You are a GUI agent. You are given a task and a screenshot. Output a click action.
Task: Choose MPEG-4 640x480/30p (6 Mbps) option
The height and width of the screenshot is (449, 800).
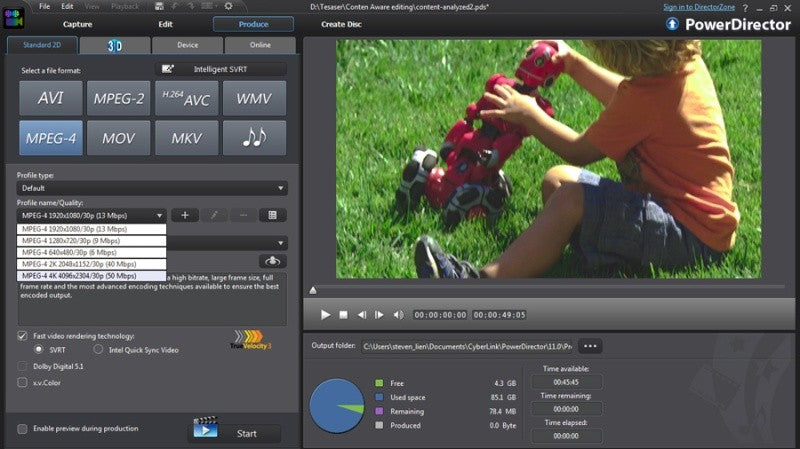(91, 253)
